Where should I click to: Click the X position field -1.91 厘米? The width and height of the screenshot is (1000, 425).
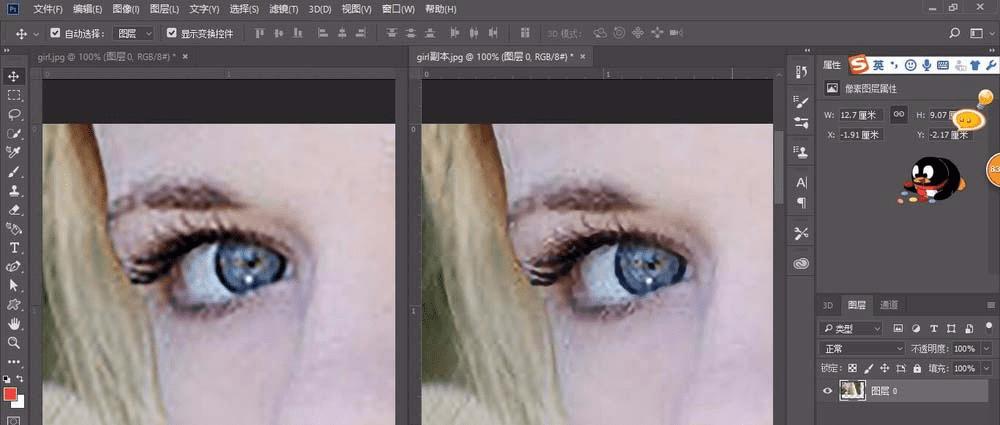860,135
